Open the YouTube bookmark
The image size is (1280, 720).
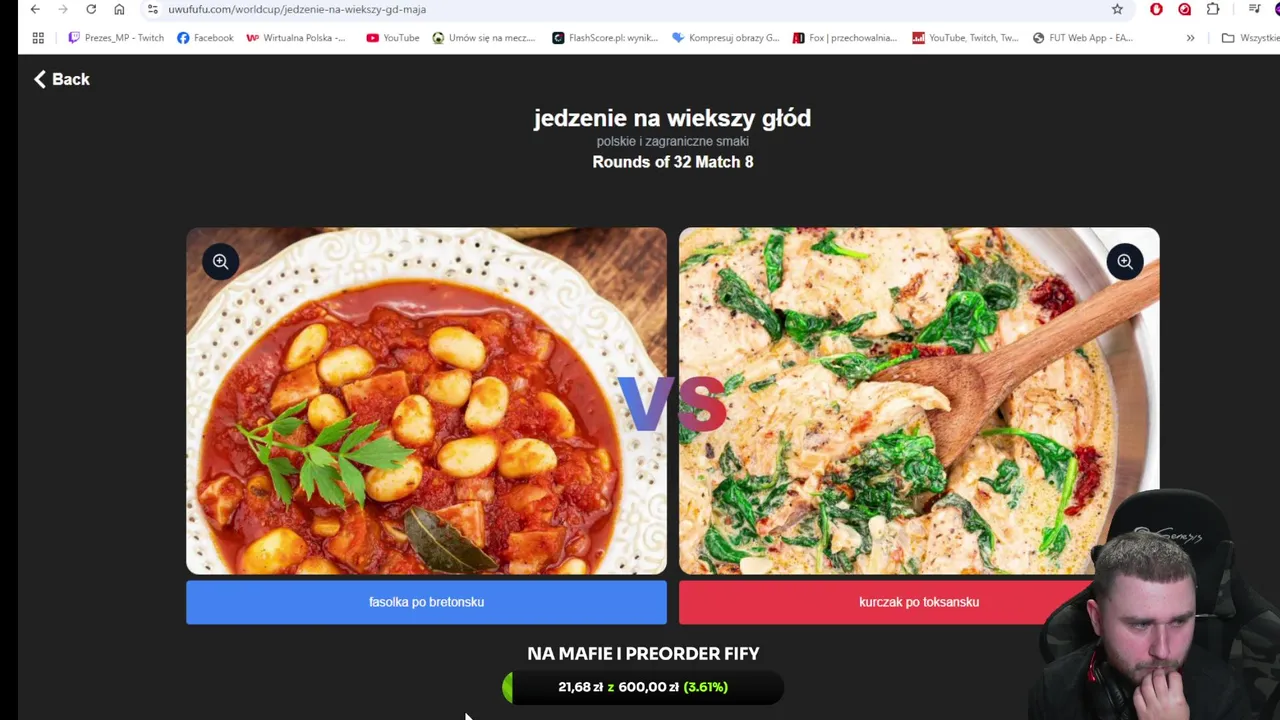tap(393, 38)
